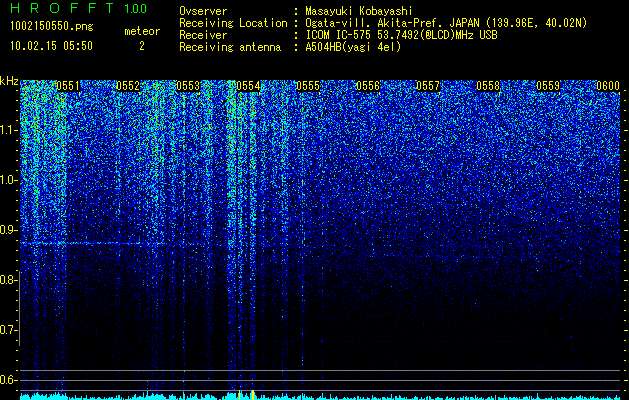
Task: Click the date stamp 10.02.15 05:50
Action: pyautogui.click(x=51, y=46)
